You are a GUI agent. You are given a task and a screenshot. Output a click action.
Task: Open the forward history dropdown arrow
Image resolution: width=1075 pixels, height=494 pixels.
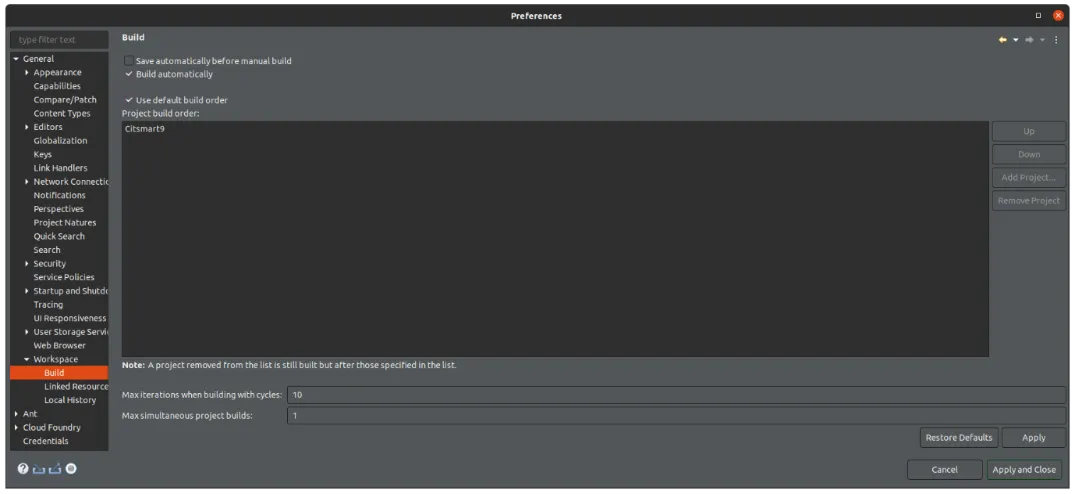(1042, 40)
